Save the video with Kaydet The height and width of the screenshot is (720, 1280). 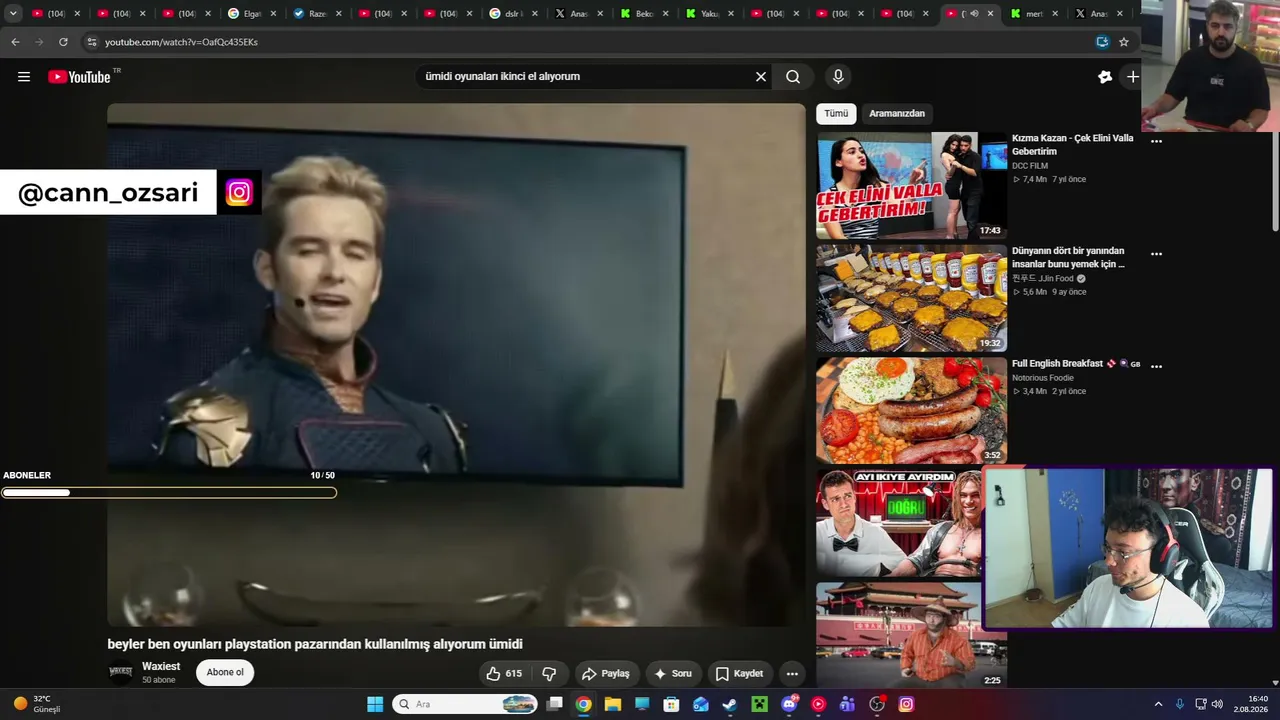(740, 674)
